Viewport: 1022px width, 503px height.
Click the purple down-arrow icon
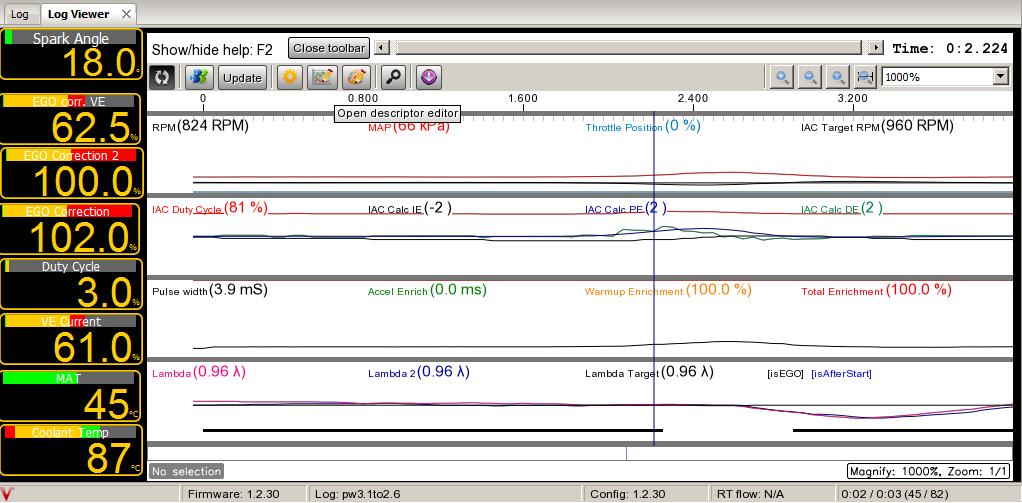429,78
